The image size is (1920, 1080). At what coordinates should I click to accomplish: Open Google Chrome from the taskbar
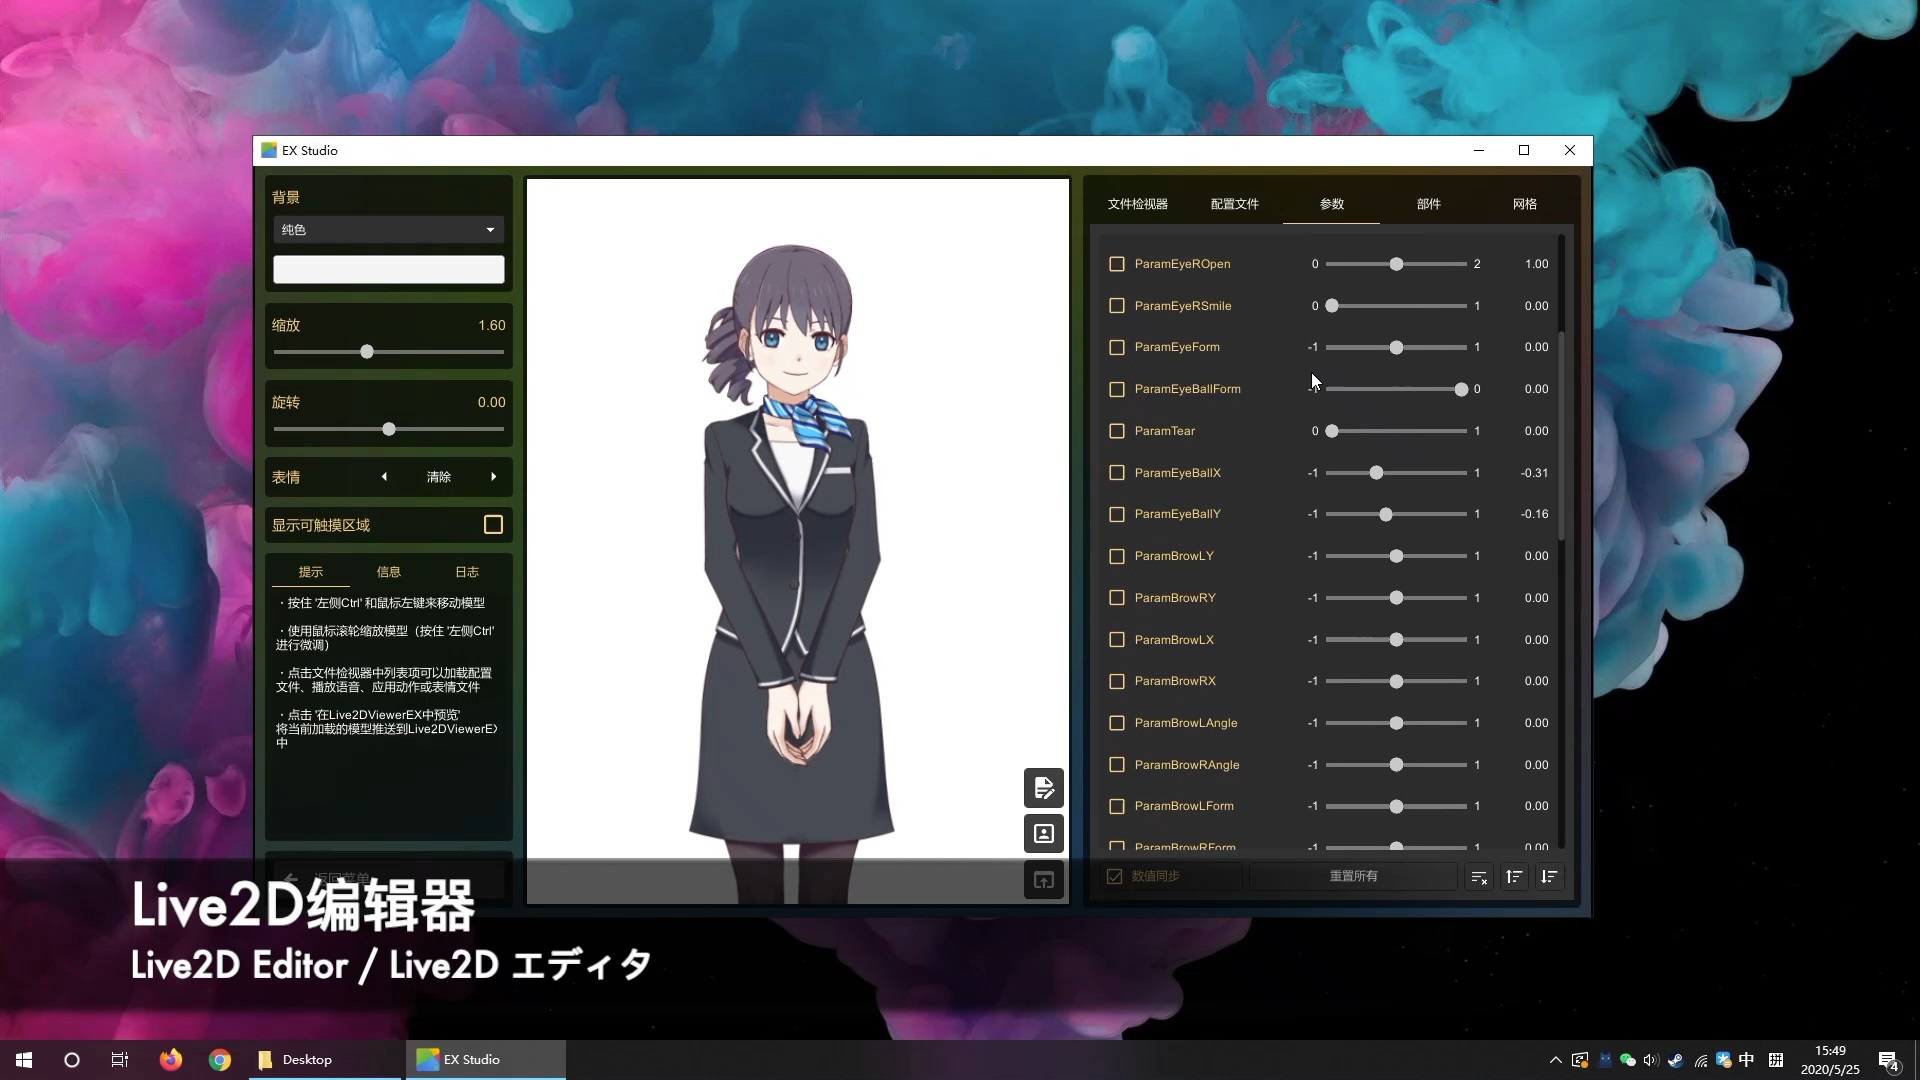[219, 1059]
